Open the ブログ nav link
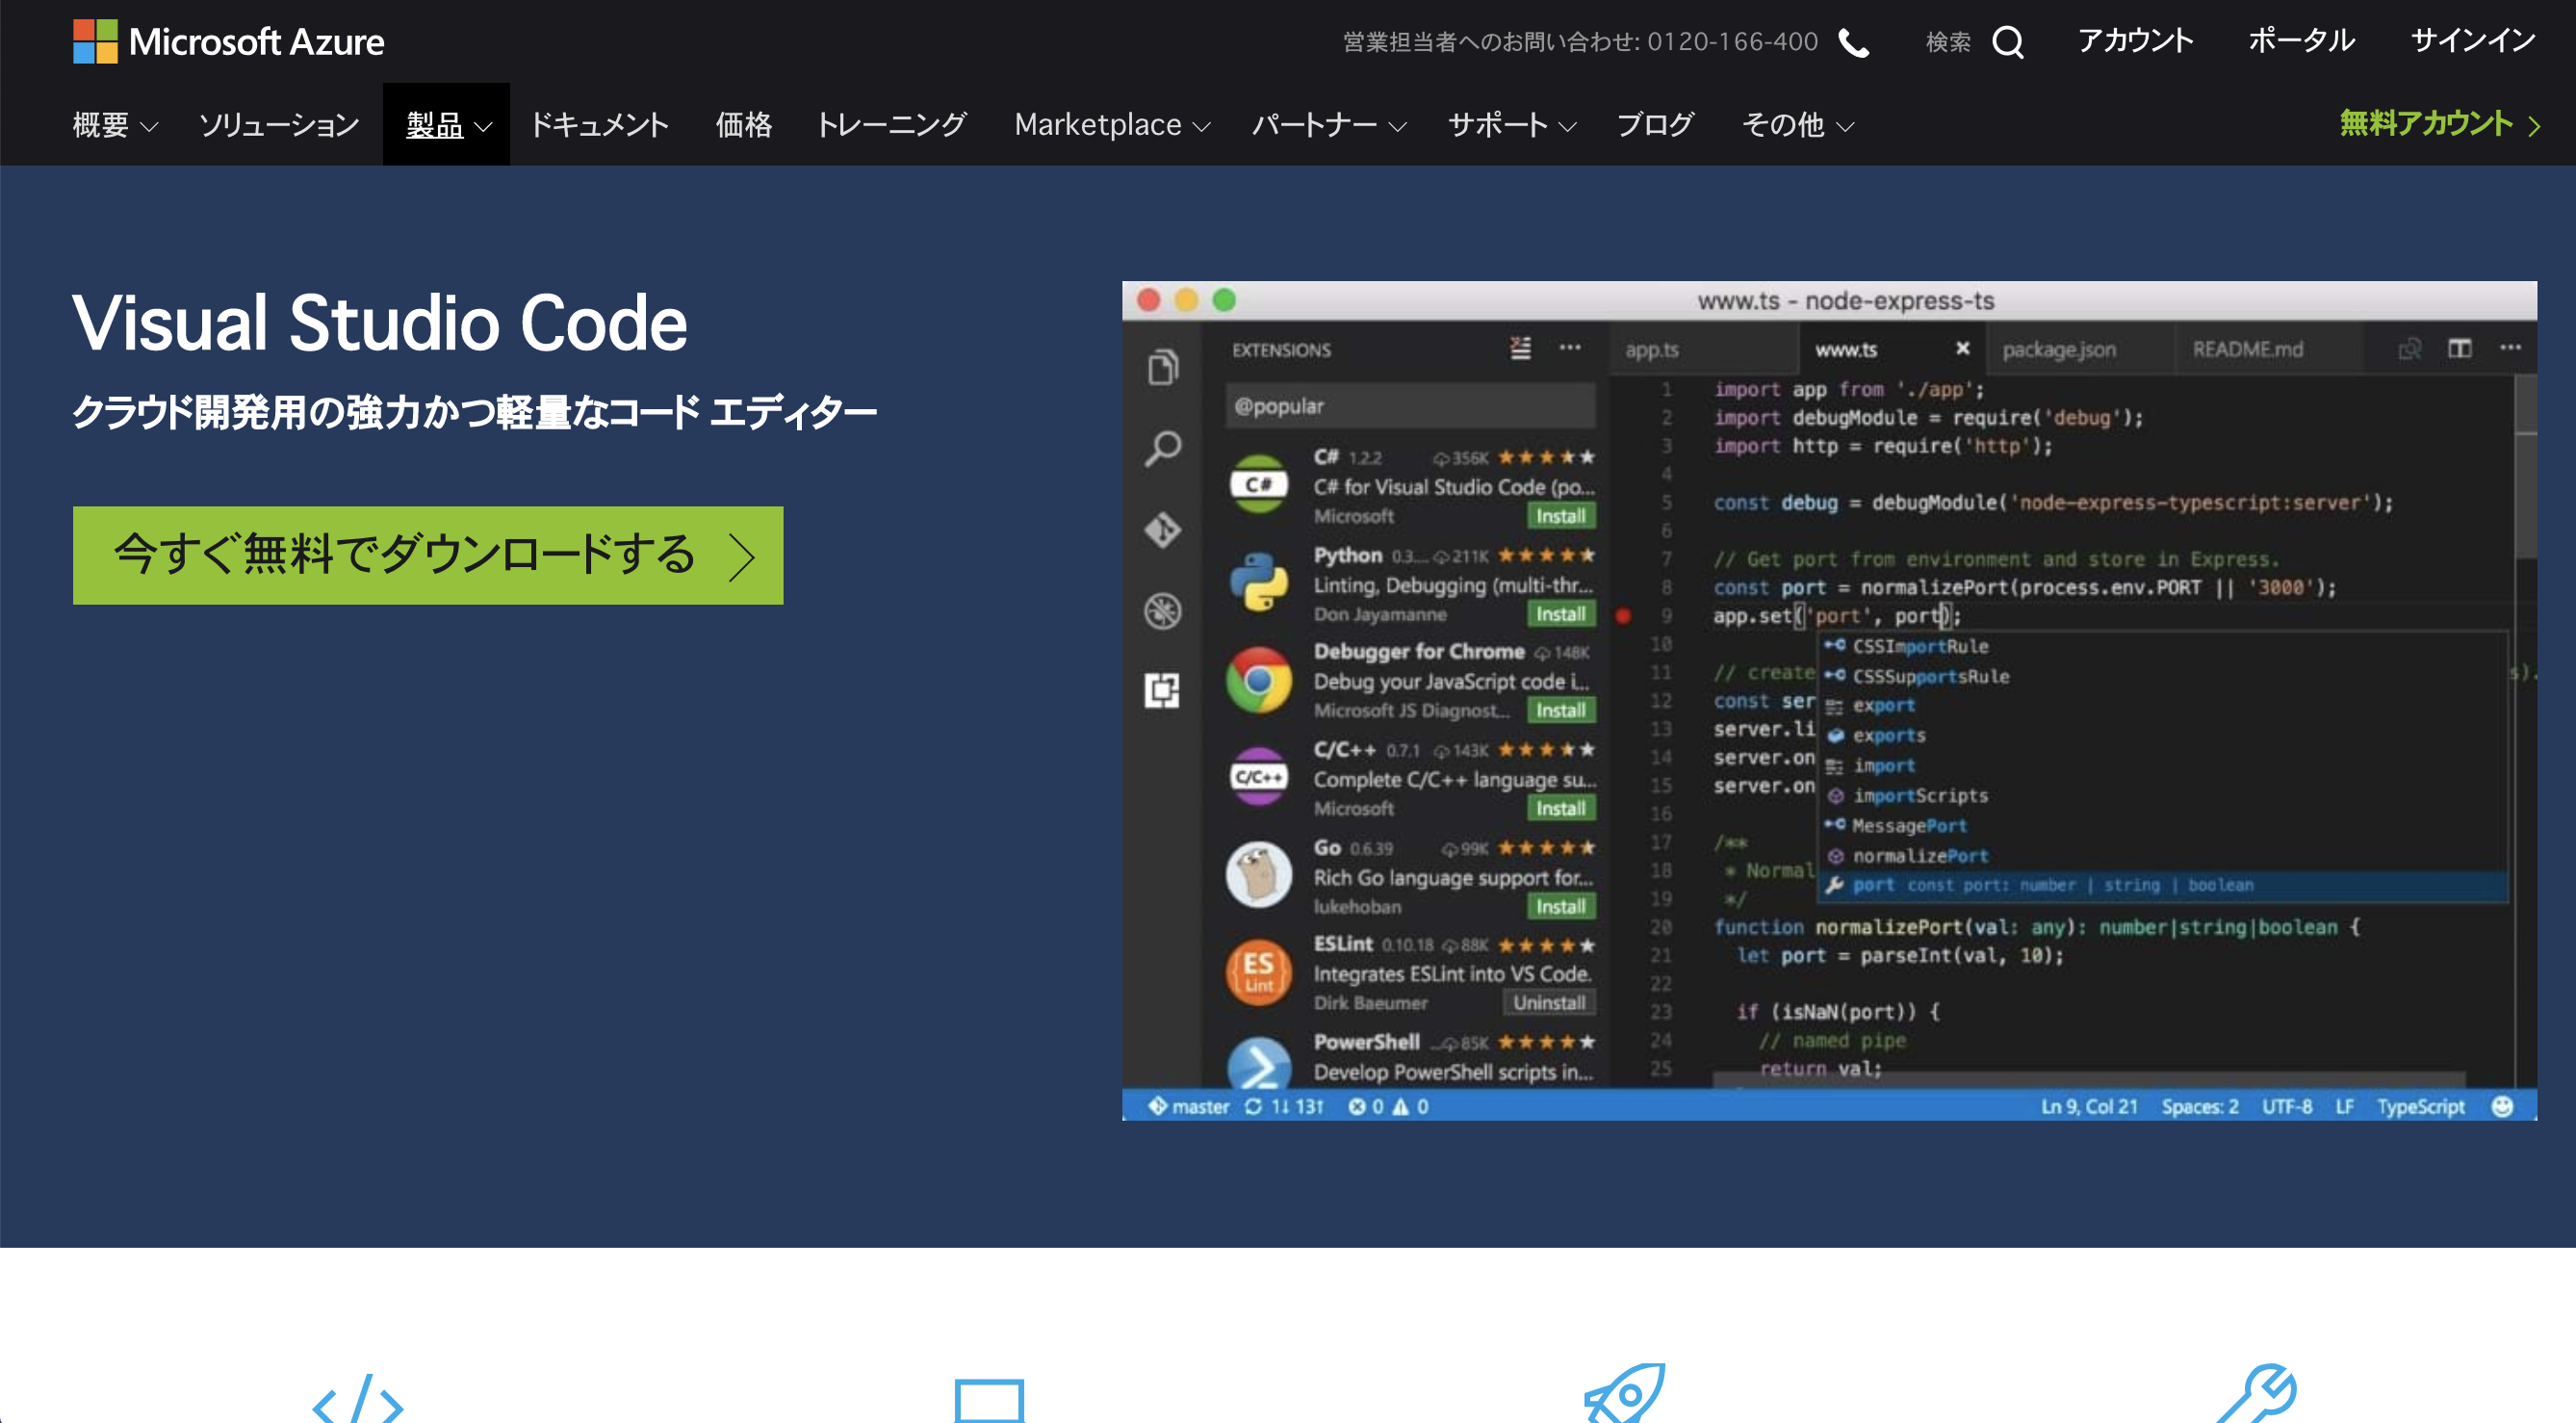 point(1655,125)
